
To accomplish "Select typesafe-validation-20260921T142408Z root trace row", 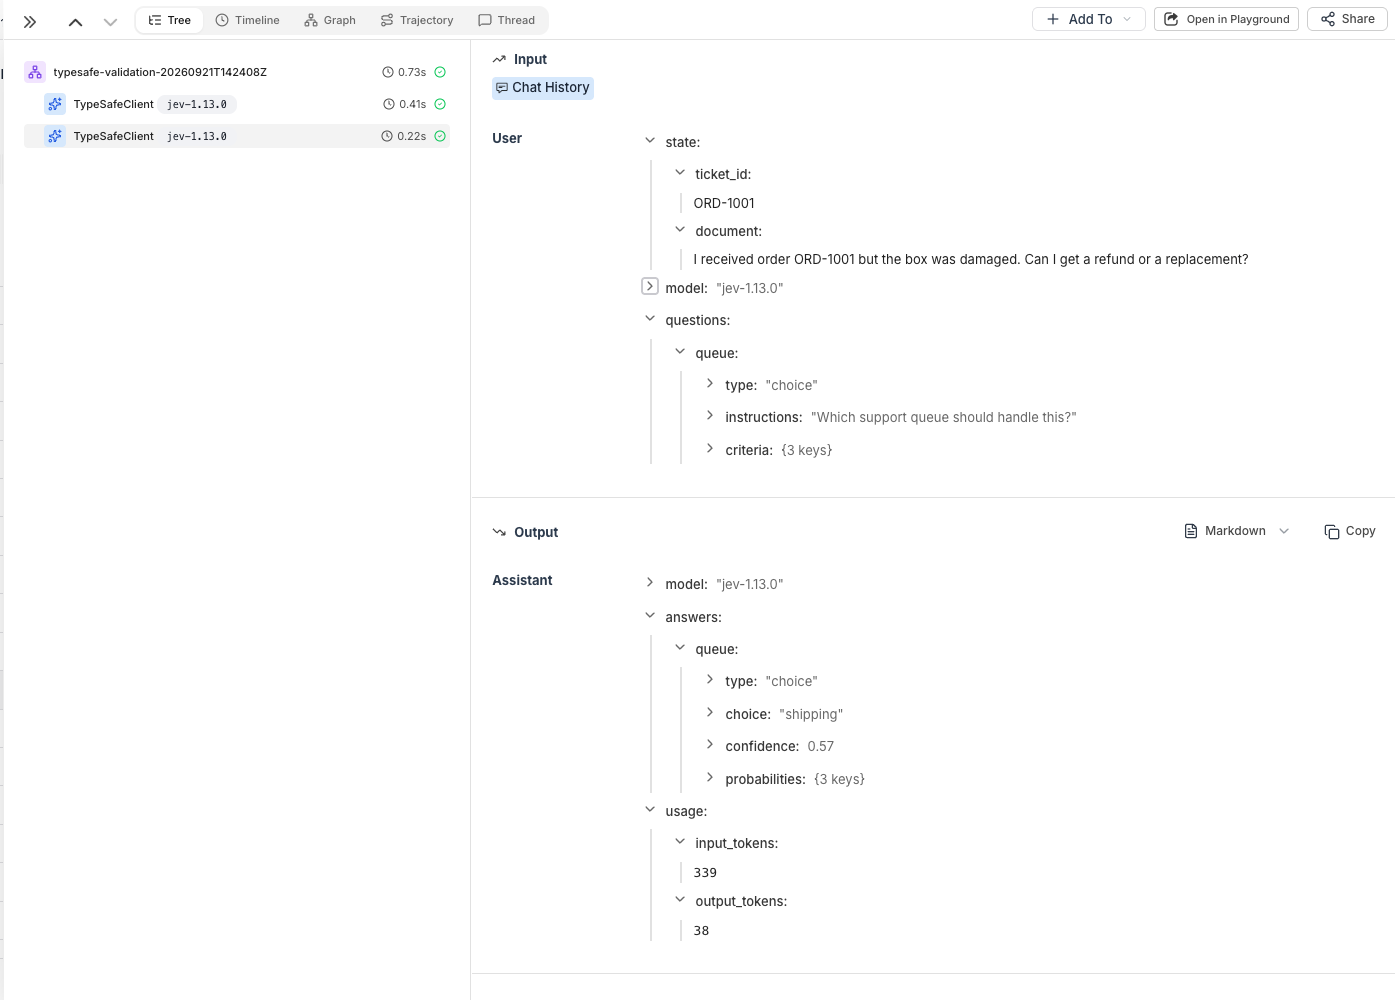I will click(236, 72).
